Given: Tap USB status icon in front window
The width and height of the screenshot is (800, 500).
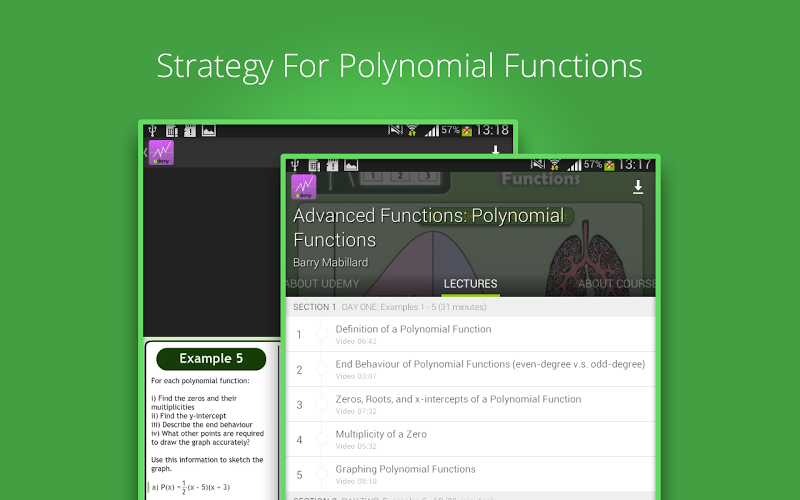Looking at the screenshot, I should click(294, 165).
